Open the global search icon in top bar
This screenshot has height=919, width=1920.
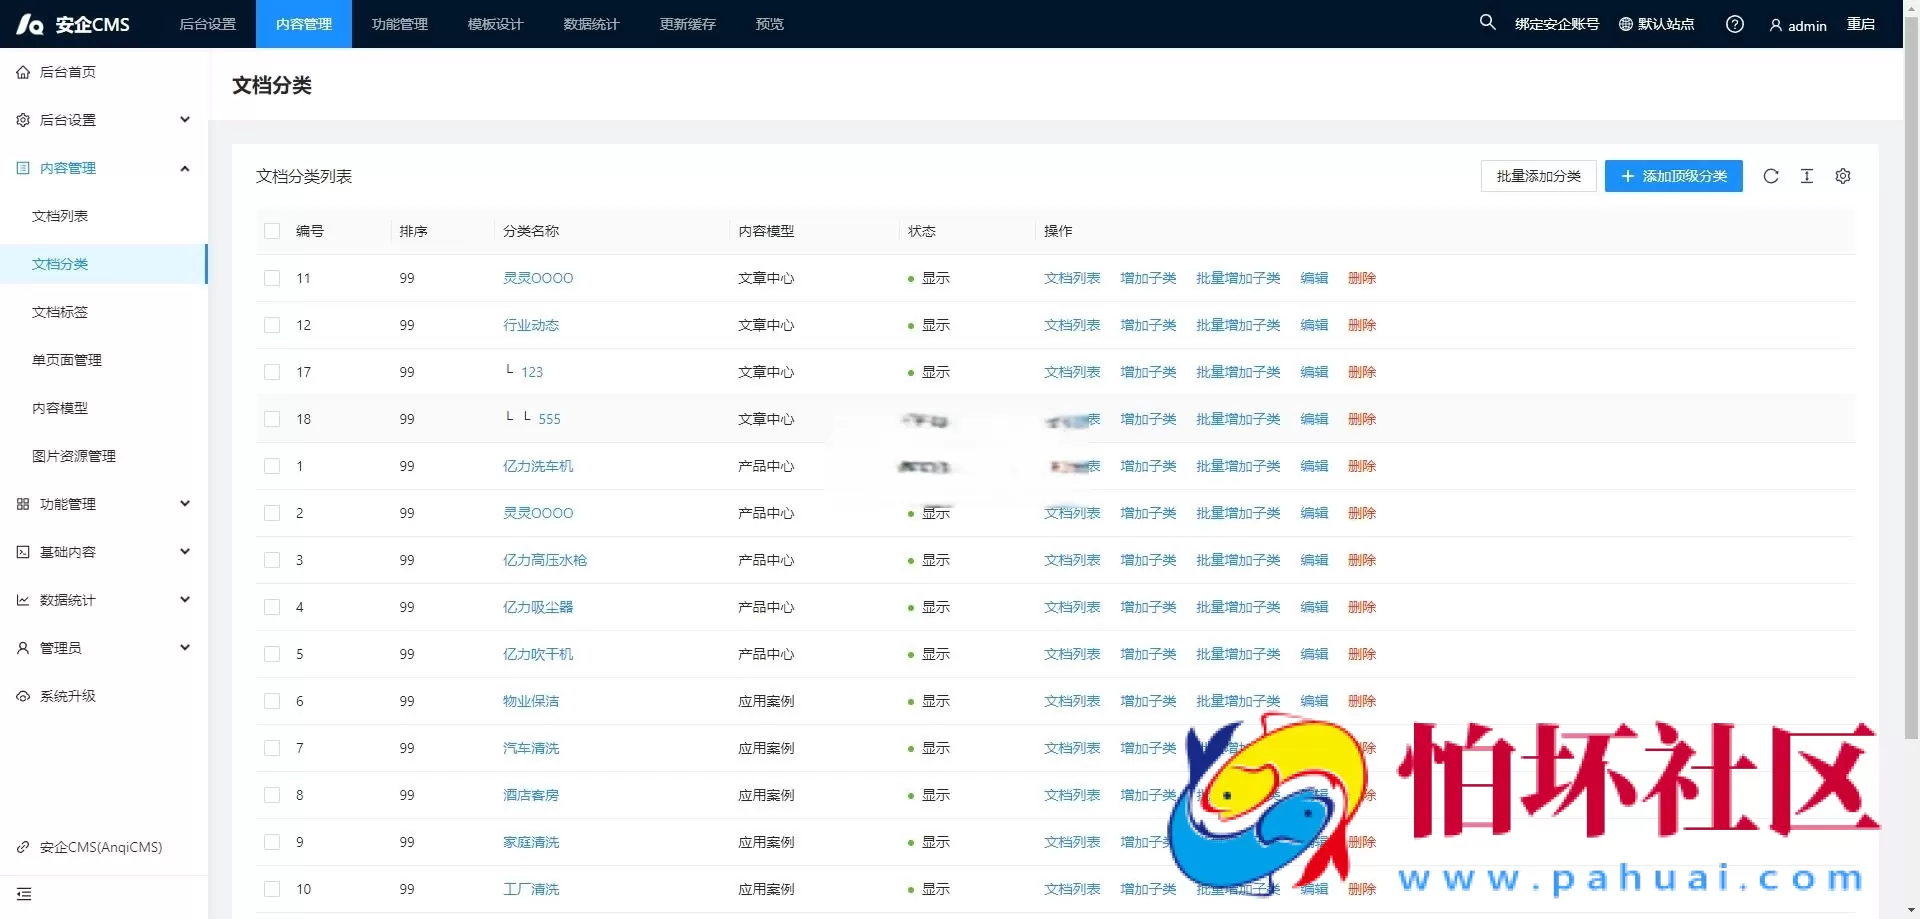coord(1487,23)
